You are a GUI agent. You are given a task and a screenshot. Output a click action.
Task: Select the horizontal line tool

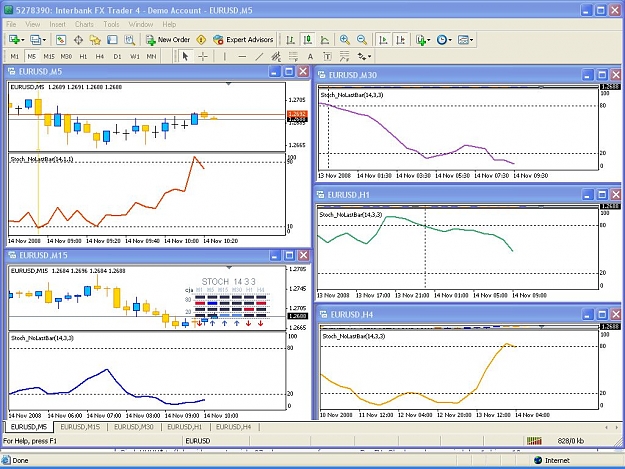pyautogui.click(x=242, y=57)
